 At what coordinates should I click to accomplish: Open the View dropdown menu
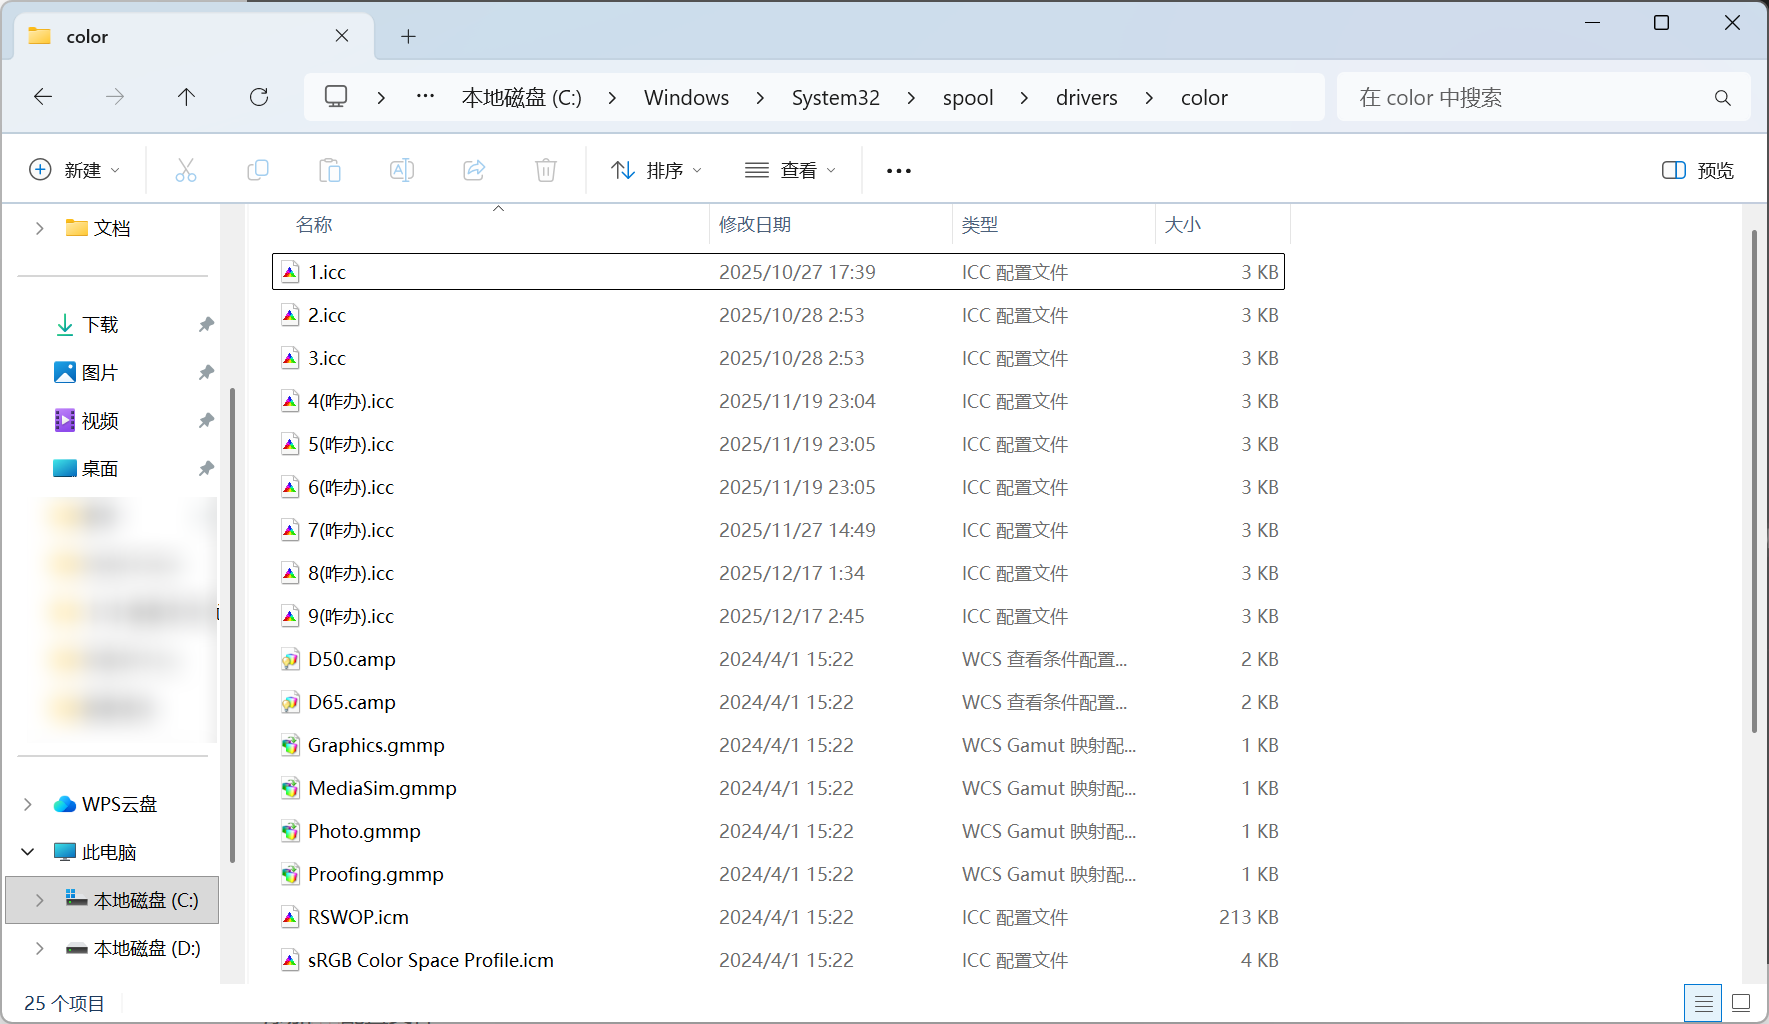(x=790, y=170)
